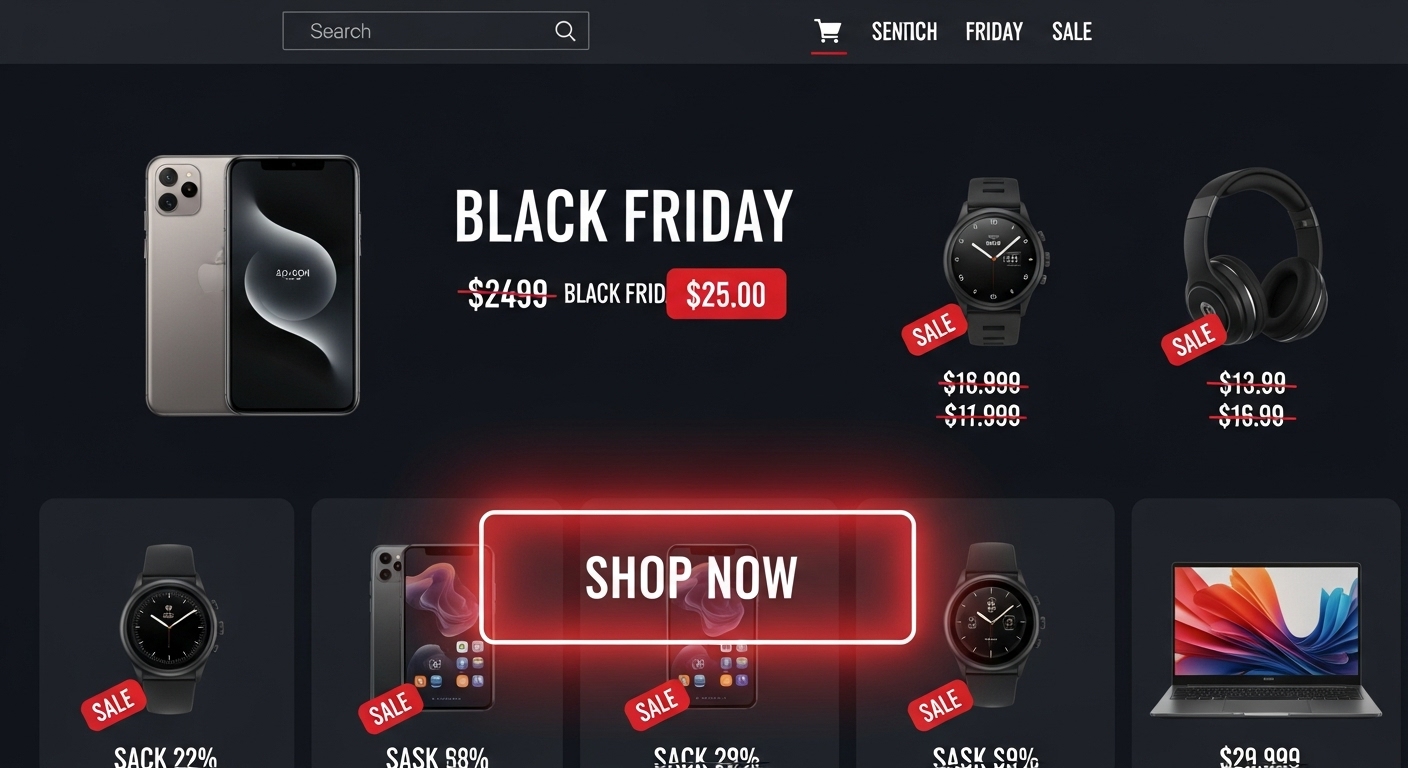Click SALE badge on SASK S9% watch card
Screen dimensions: 1408x768
coord(941,706)
